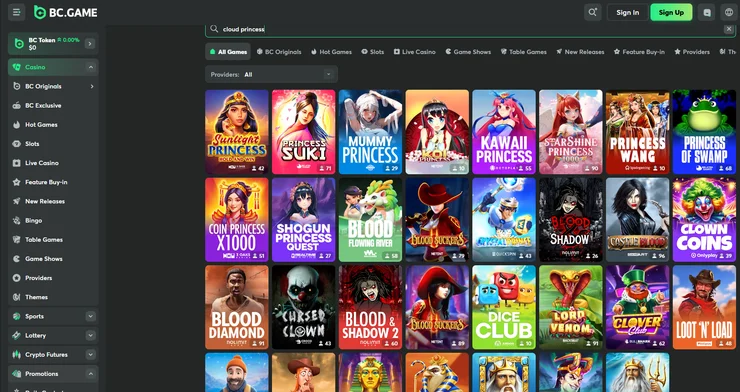This screenshot has height=392, width=740.
Task: Switch to the Feature Buy-in tab
Action: tap(639, 52)
